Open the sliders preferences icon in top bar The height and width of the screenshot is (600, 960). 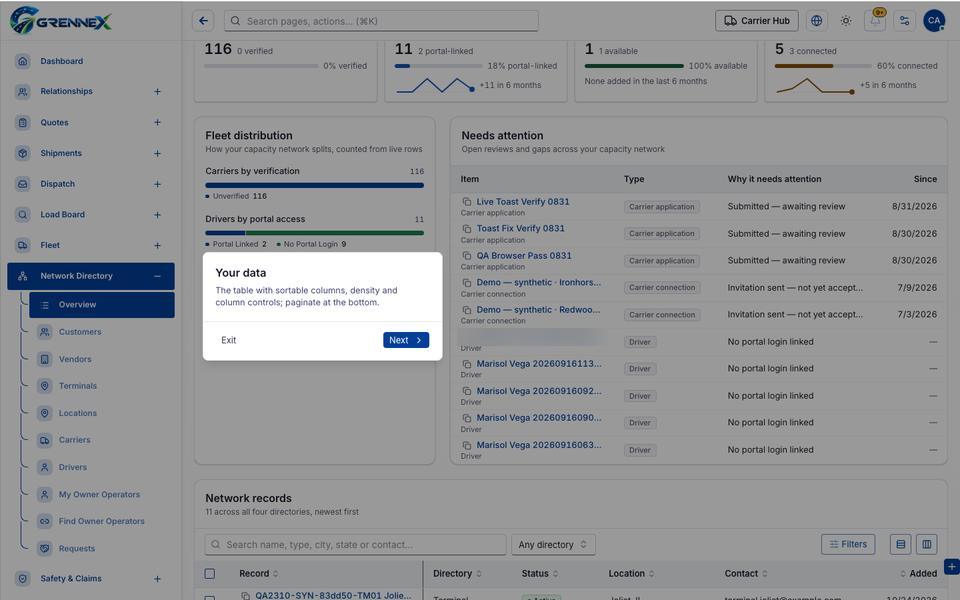[x=904, y=21]
